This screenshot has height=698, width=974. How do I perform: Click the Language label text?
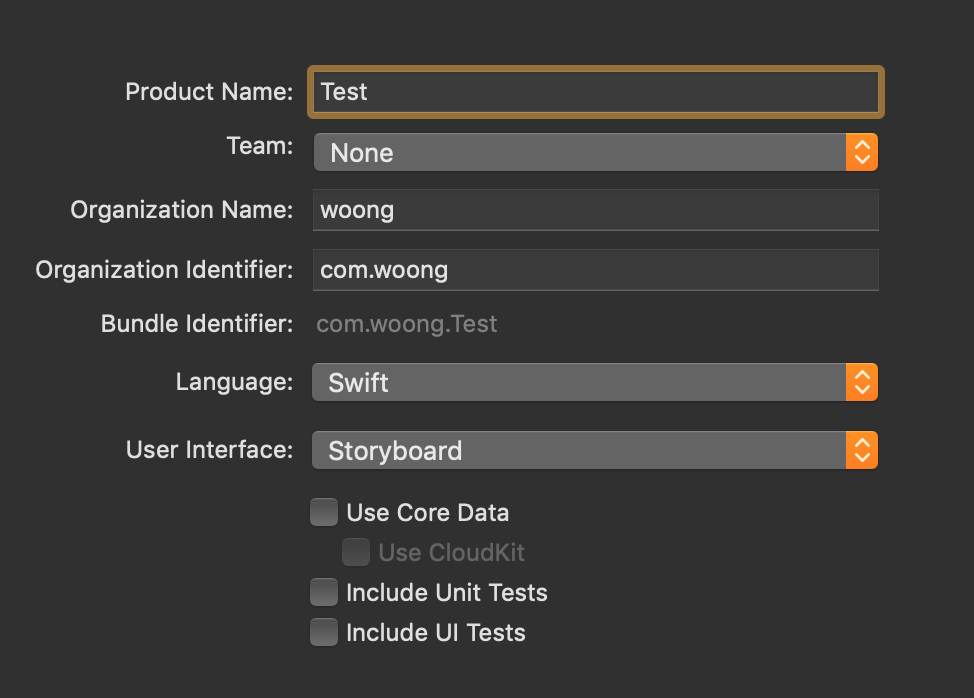(234, 382)
